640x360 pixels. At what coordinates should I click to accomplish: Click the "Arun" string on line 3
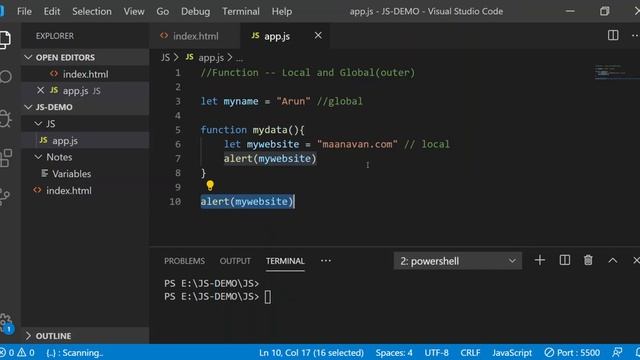(293, 101)
